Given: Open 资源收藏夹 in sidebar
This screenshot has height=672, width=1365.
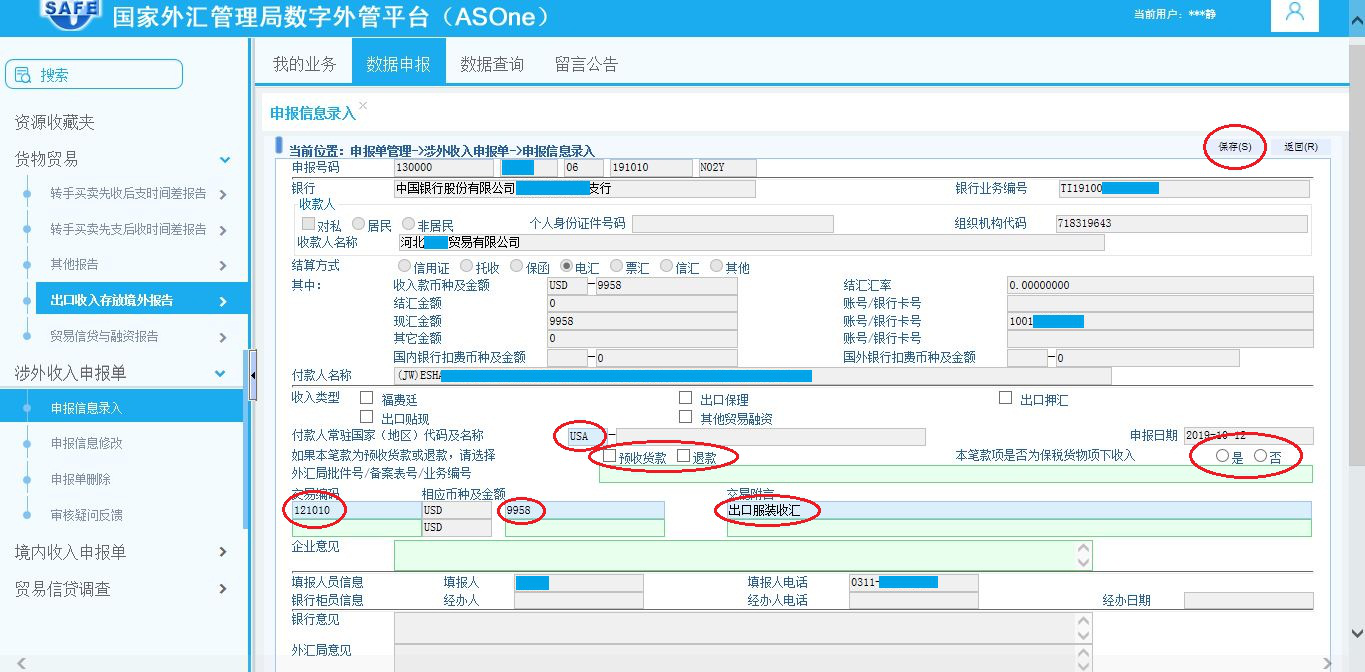Looking at the screenshot, I should click(x=54, y=122).
